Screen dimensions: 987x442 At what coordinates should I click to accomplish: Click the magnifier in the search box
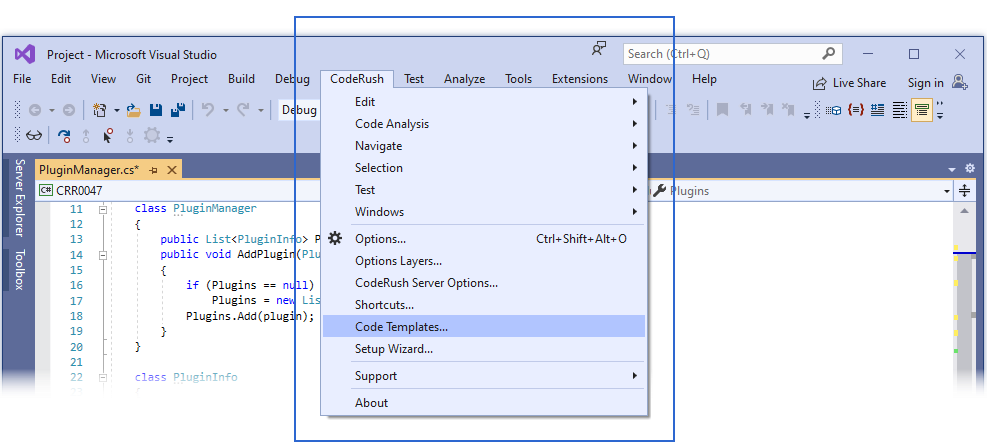click(828, 54)
